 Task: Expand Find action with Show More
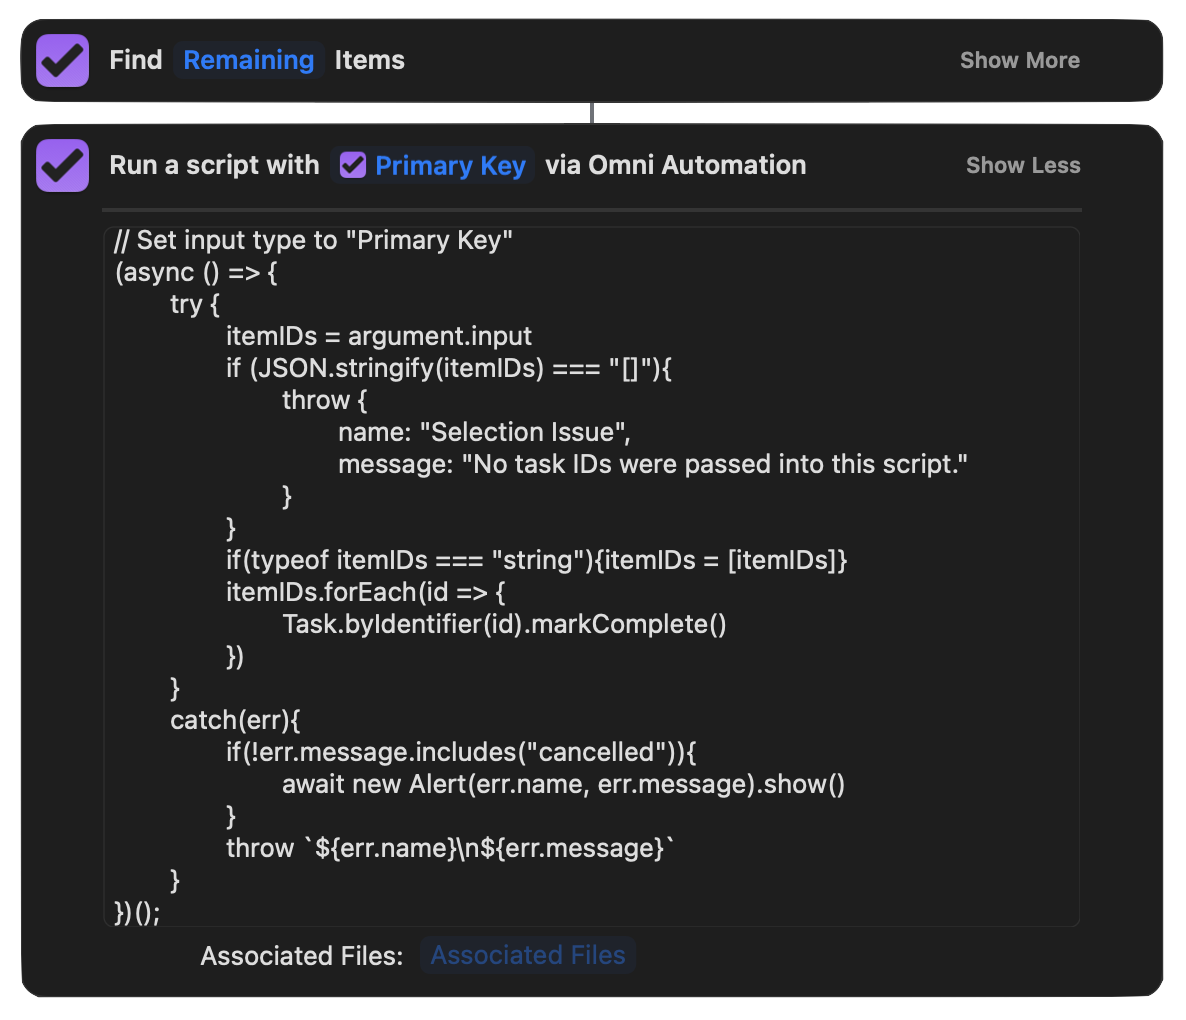coord(1019,60)
